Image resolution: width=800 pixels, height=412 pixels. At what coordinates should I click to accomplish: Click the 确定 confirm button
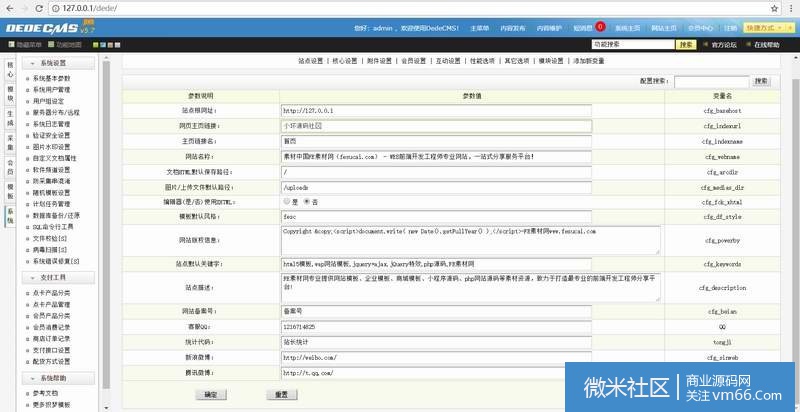coord(211,395)
